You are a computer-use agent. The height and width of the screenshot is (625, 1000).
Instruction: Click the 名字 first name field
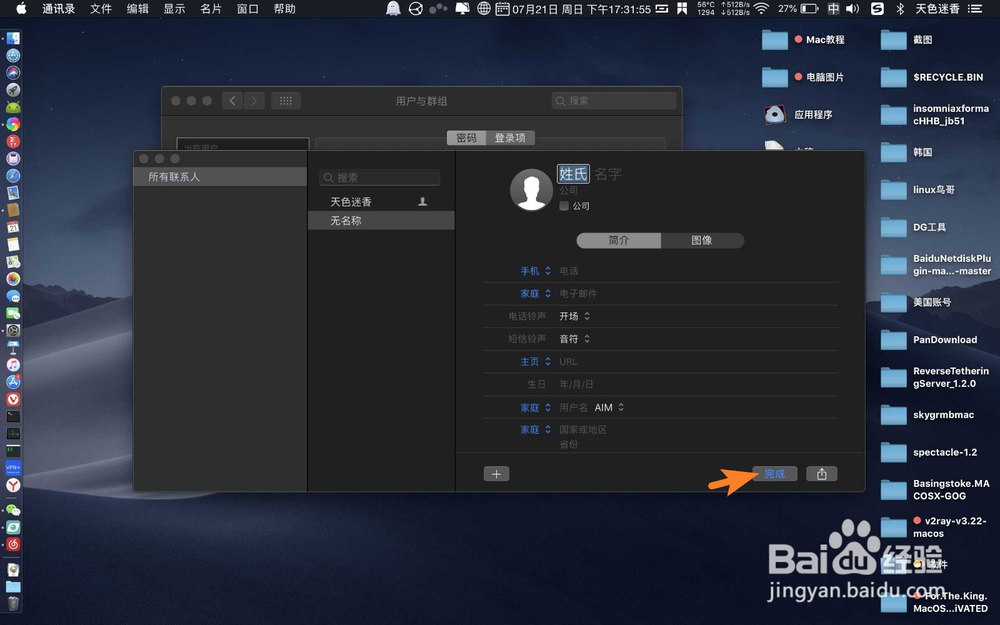coord(608,173)
